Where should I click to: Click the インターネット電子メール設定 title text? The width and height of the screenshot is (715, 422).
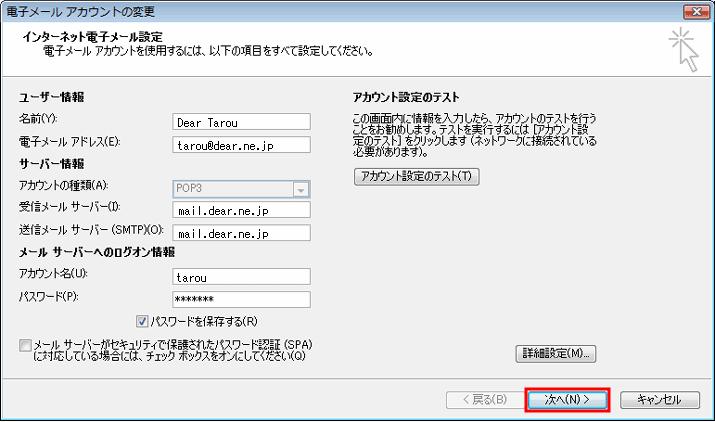(93, 36)
